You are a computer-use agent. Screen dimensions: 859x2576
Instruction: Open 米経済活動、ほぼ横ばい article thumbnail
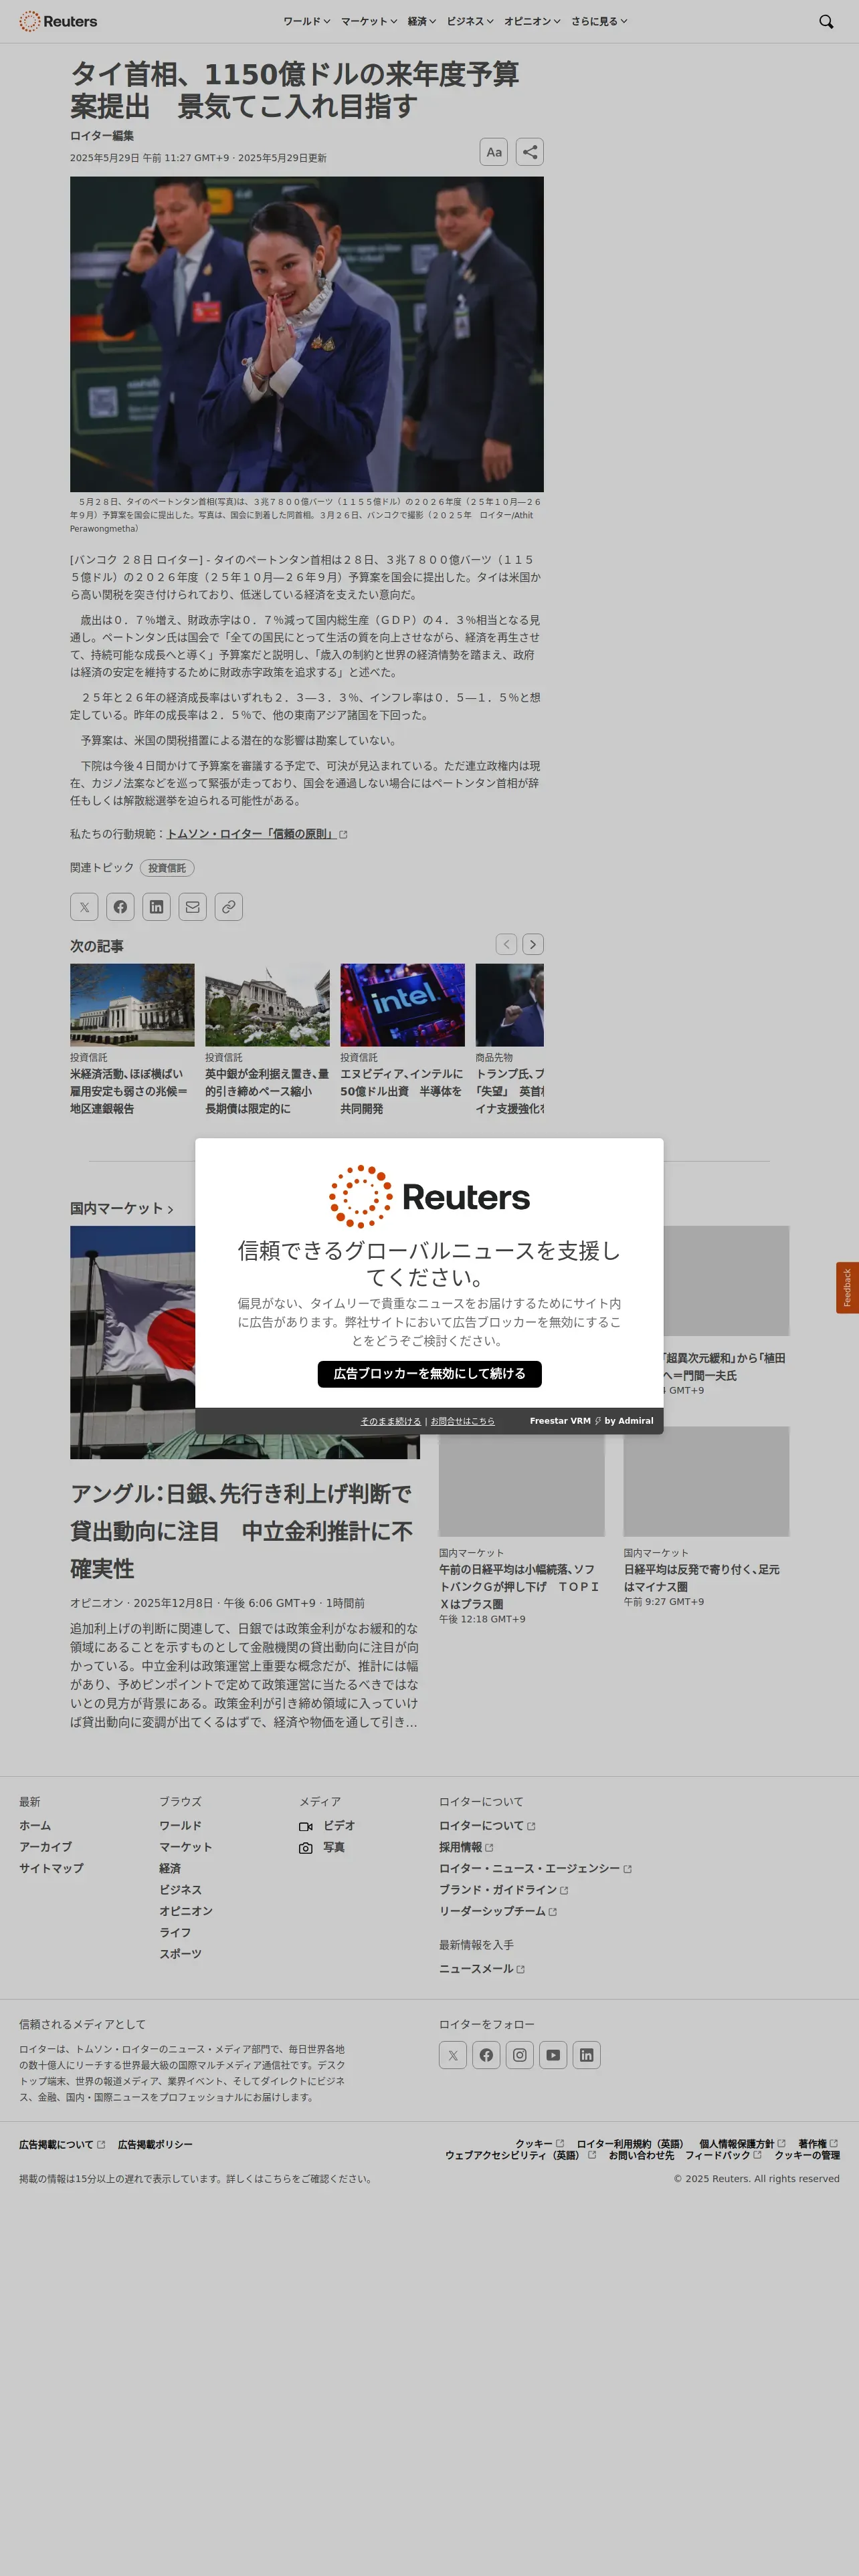tap(132, 1005)
